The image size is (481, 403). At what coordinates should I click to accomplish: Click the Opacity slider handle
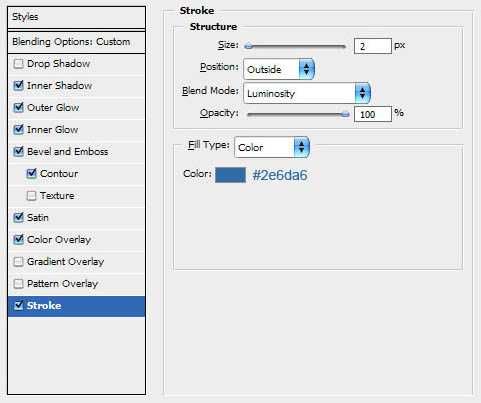pos(345,114)
